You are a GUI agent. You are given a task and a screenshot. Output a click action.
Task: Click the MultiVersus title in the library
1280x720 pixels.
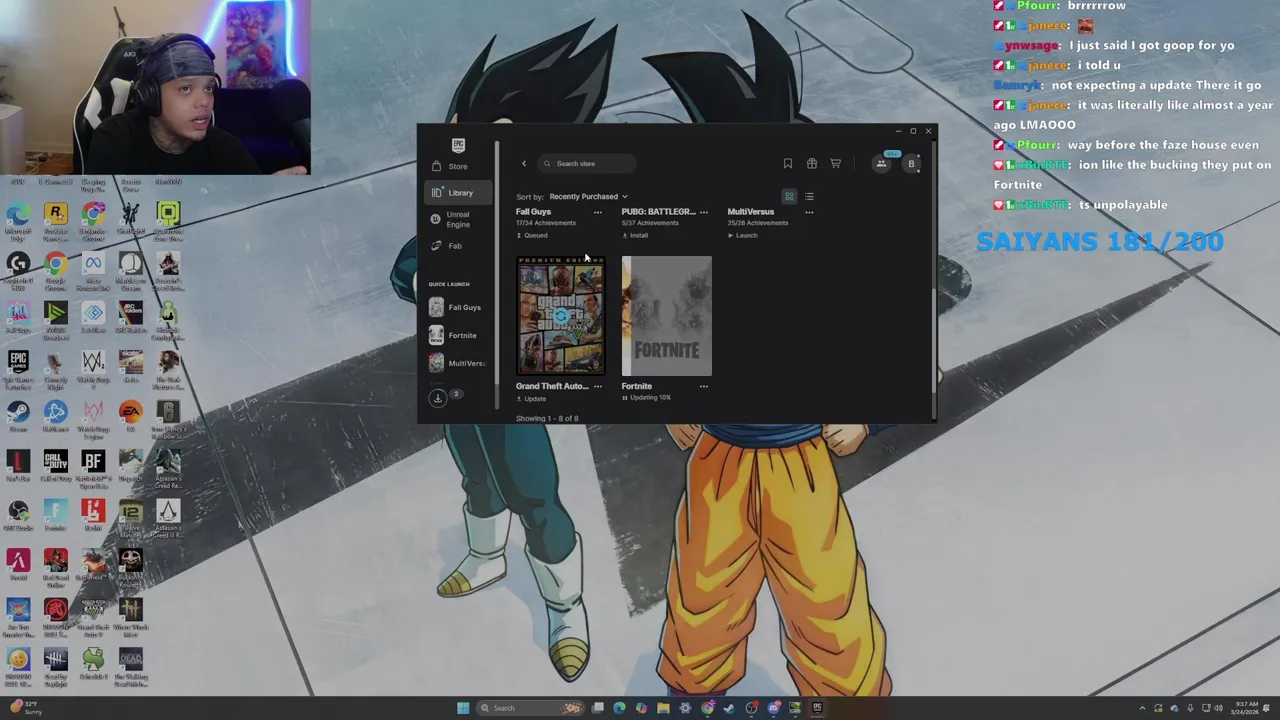tap(751, 212)
